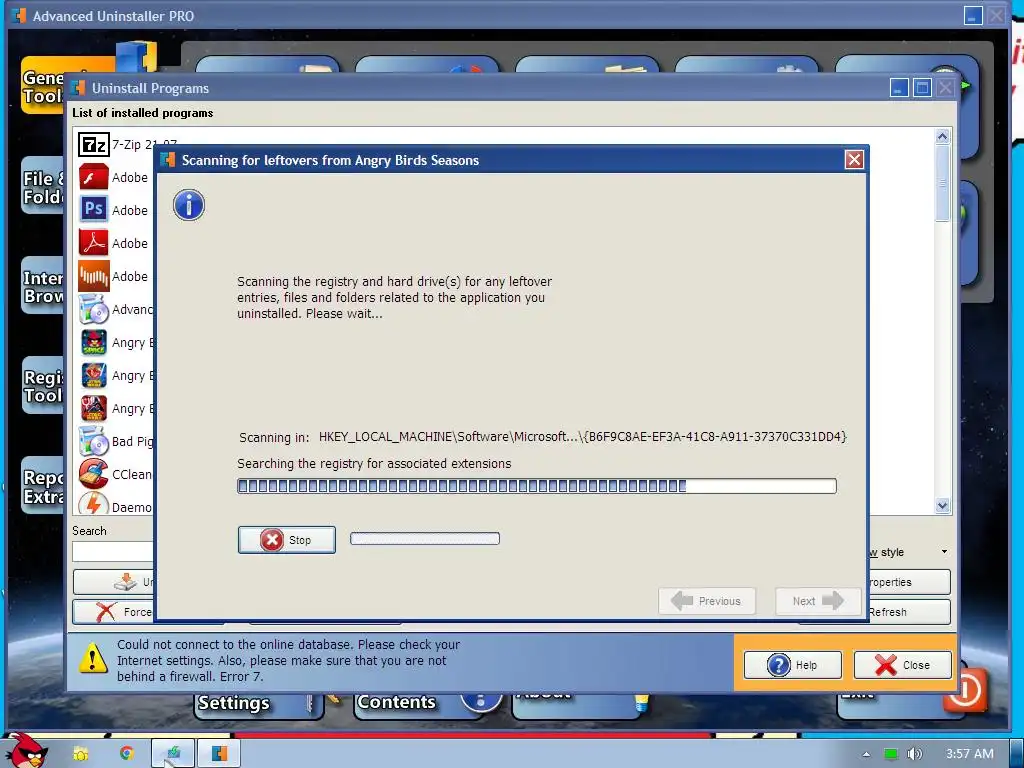Image resolution: width=1024 pixels, height=768 pixels.
Task: Open the yellow folder taskbar icon
Action: 81,754
